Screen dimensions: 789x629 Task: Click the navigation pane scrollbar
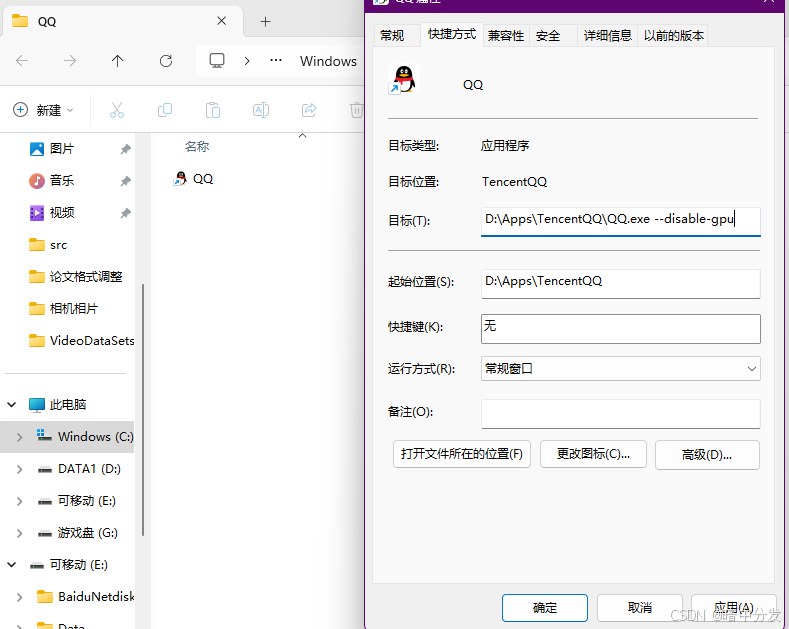(x=143, y=410)
